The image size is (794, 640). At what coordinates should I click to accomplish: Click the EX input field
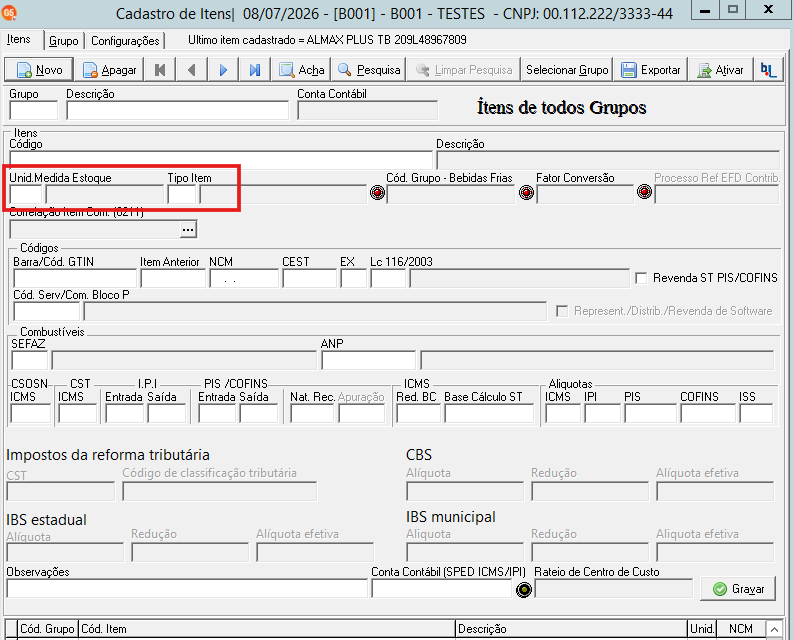(353, 278)
